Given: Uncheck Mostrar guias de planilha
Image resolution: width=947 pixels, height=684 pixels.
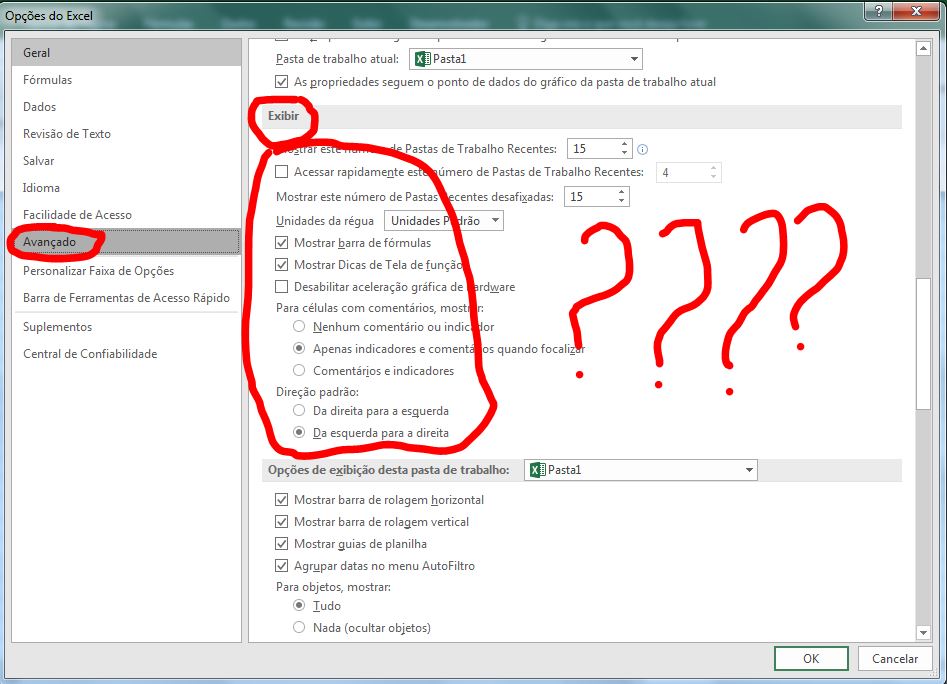Looking at the screenshot, I should pos(281,543).
